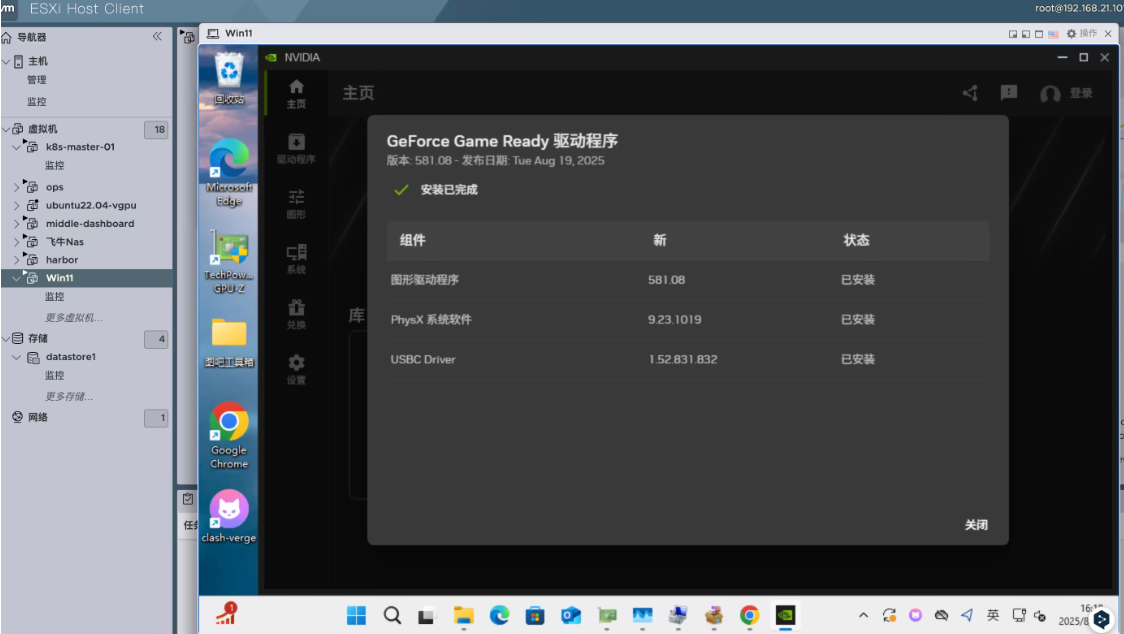Select the Microsoft Edge desktop shortcut
The image size is (1124, 634).
(229, 172)
